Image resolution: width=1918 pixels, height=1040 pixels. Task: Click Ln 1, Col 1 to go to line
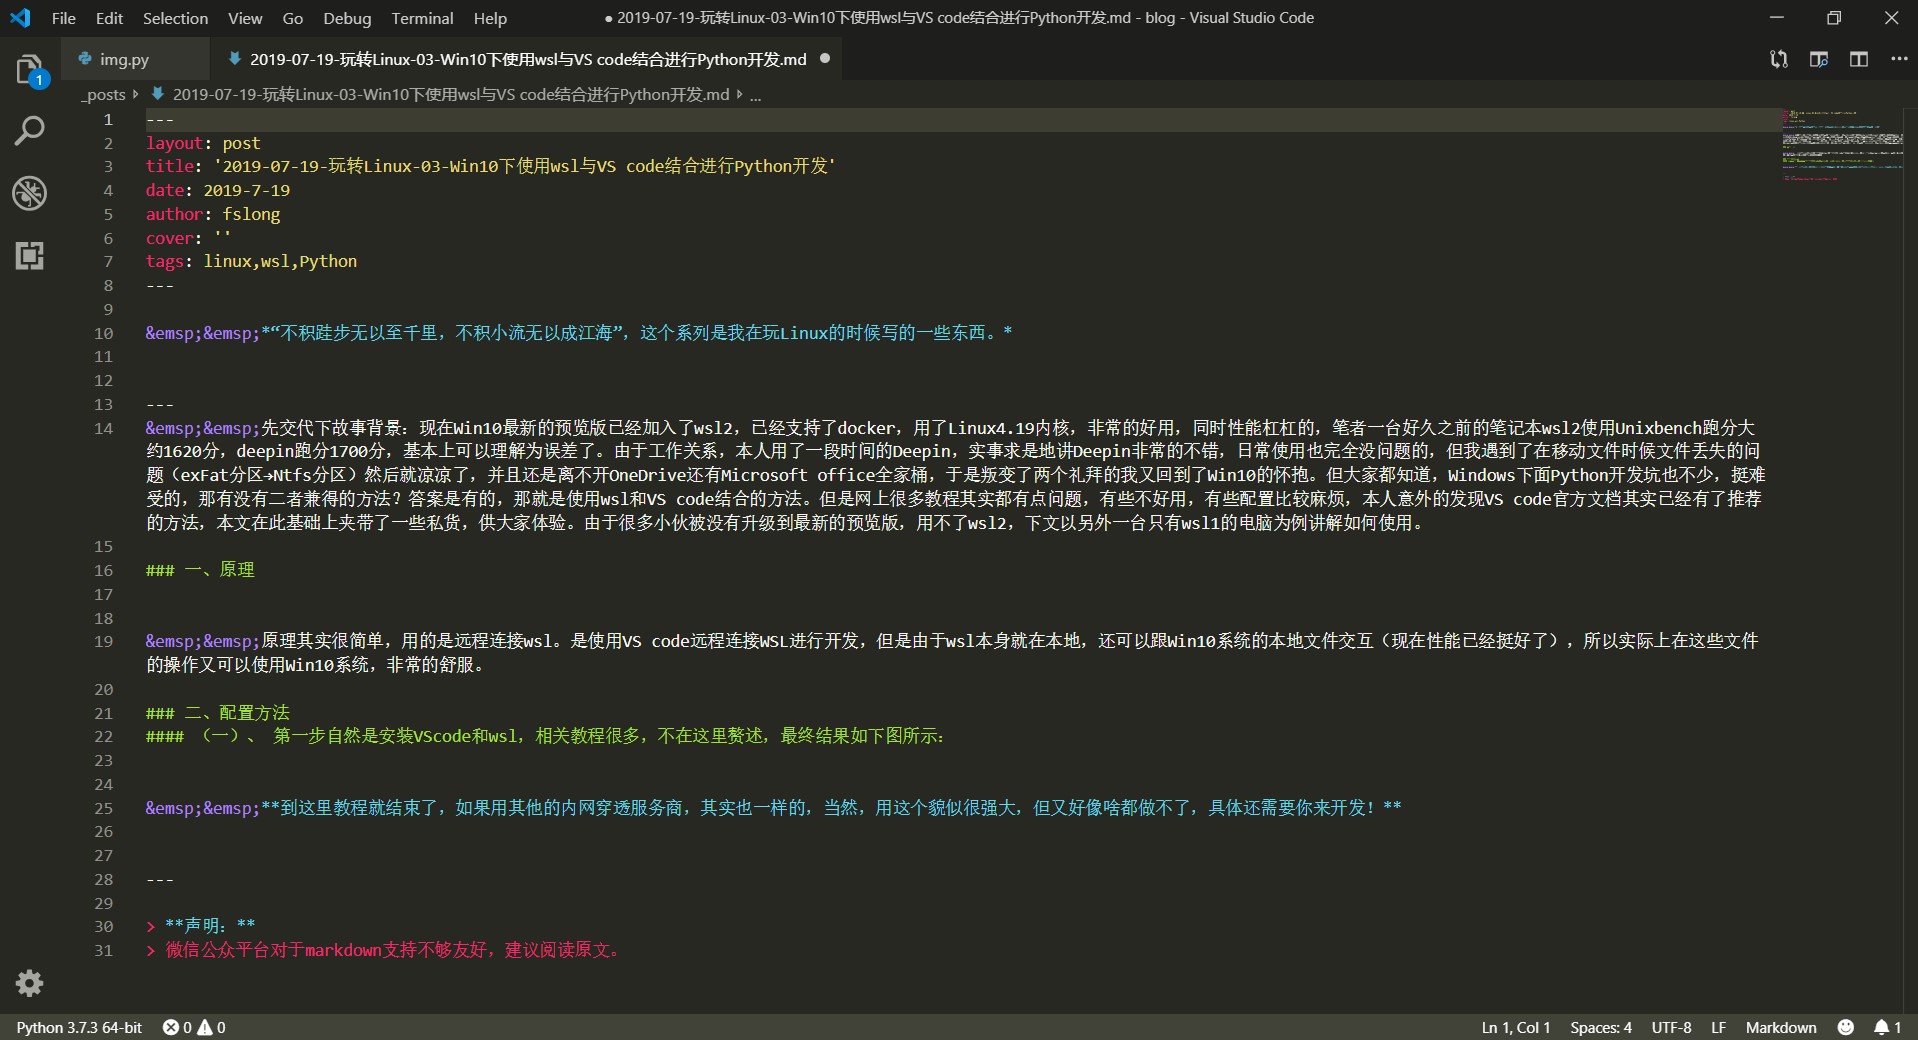pos(1515,1027)
